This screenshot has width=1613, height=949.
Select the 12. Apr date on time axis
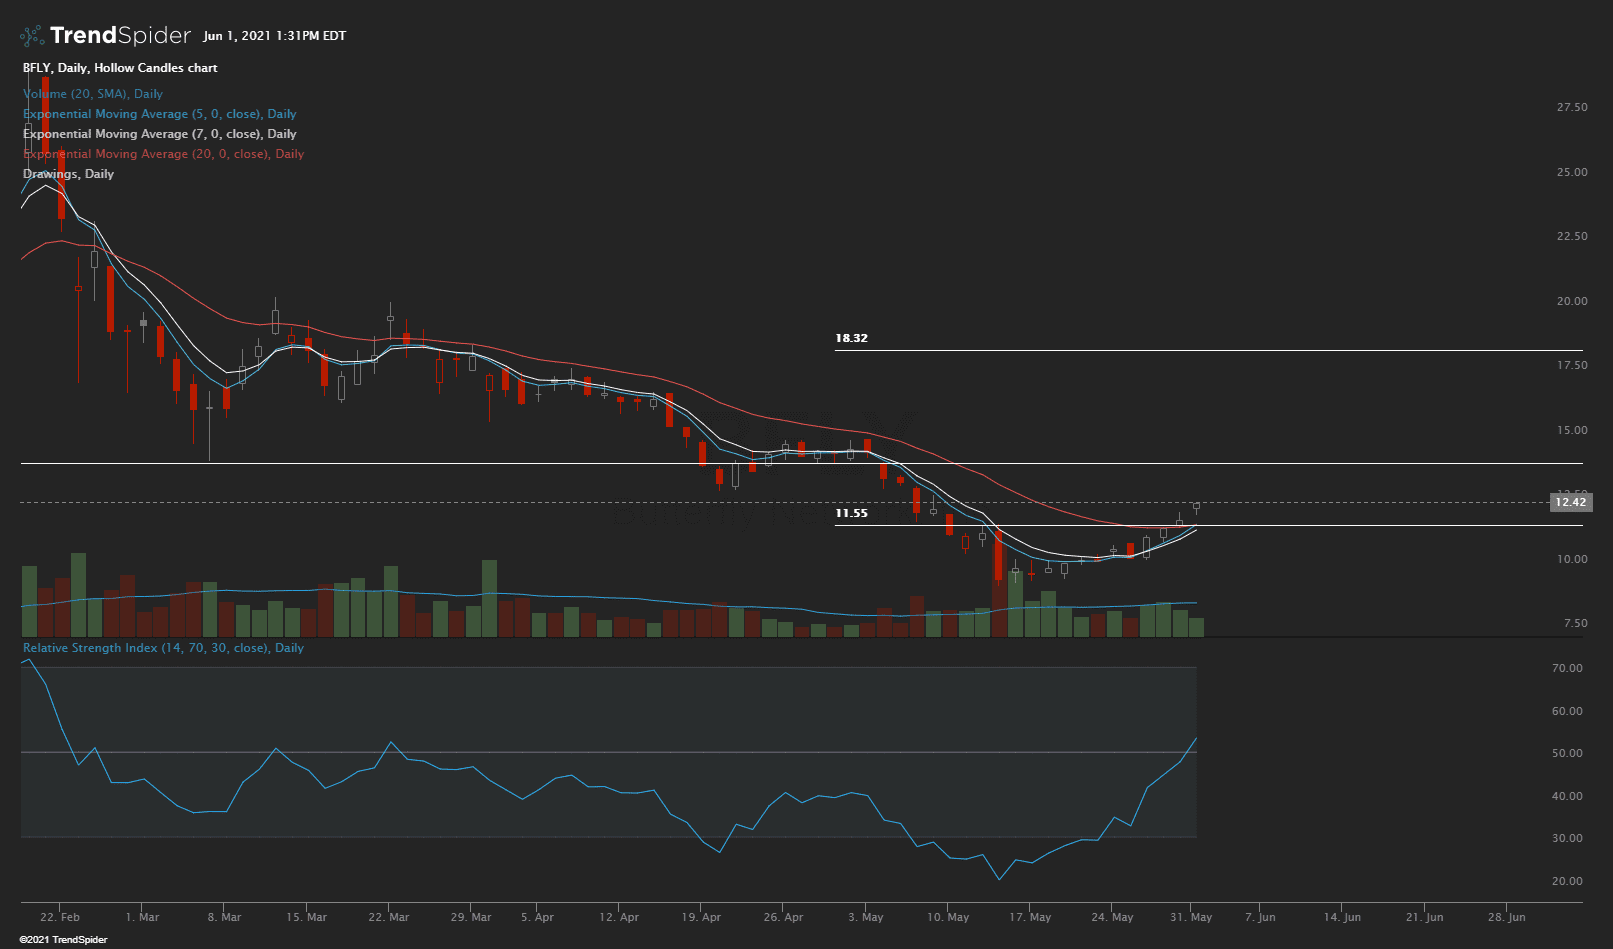click(x=619, y=917)
